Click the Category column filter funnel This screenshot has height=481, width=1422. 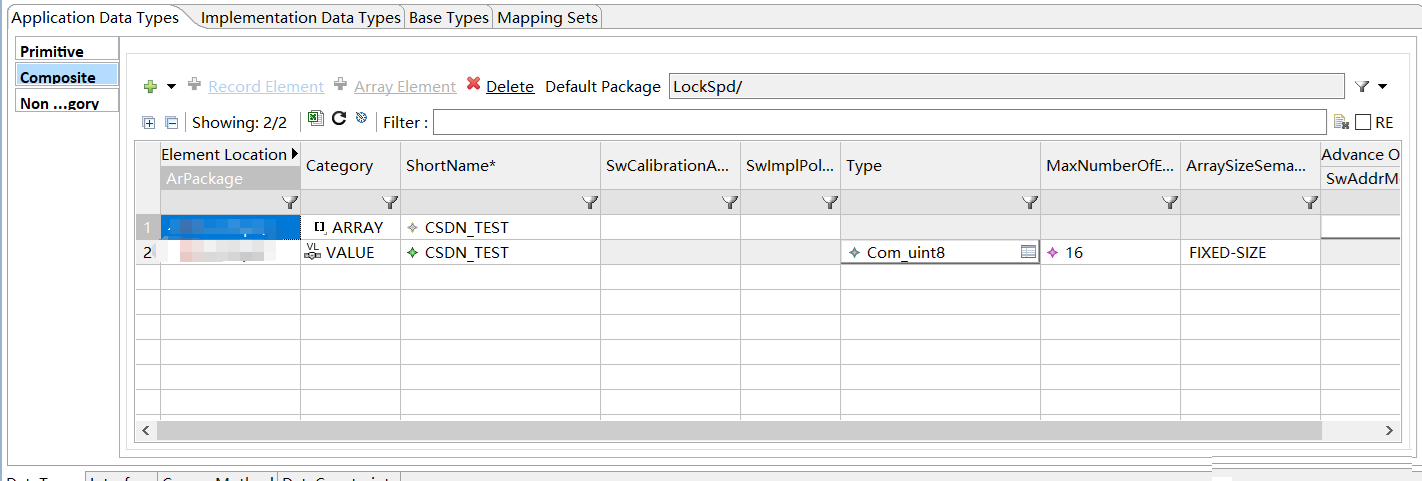coord(390,203)
